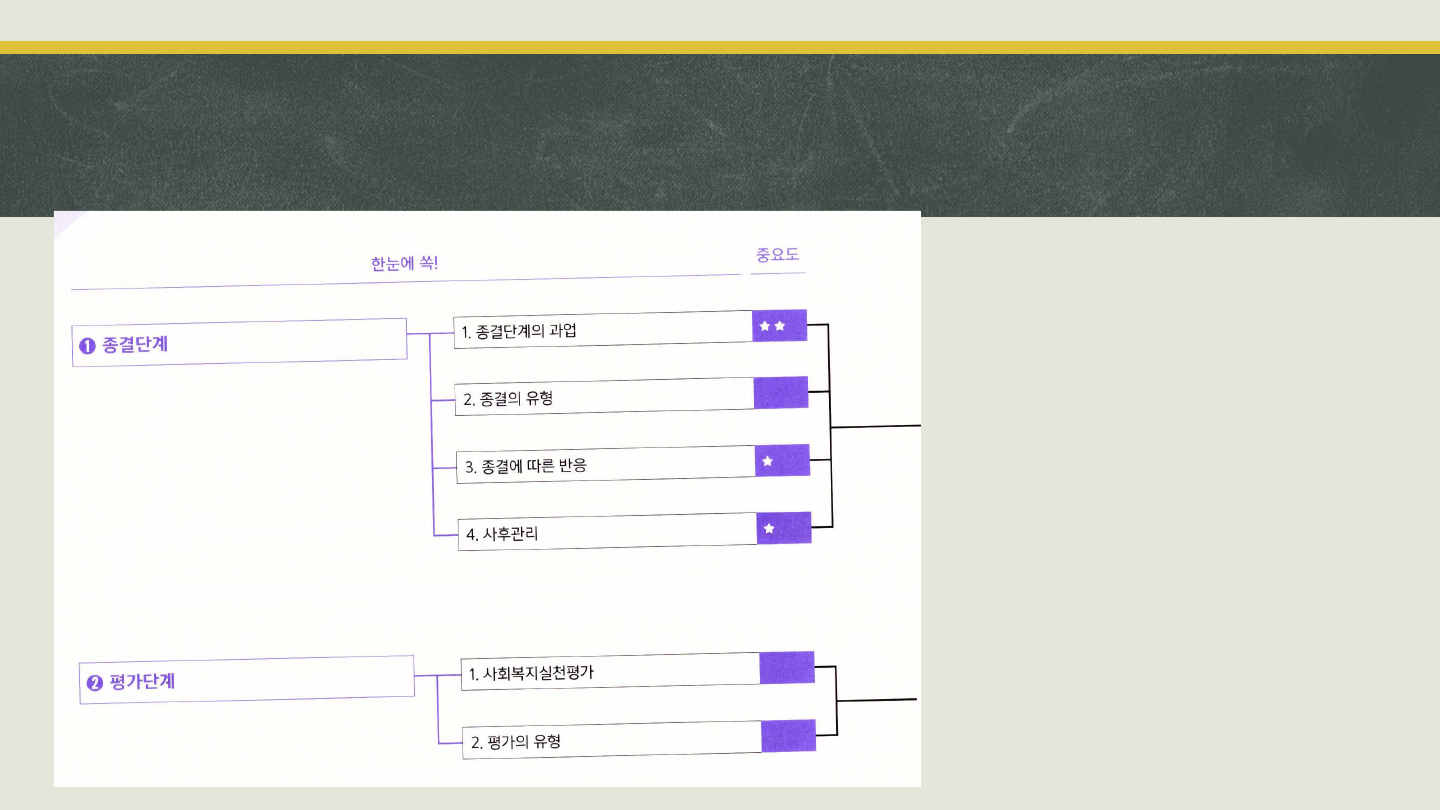The image size is (1440, 810).
Task: Choose the '4. 사후관리' item
Action: click(607, 532)
